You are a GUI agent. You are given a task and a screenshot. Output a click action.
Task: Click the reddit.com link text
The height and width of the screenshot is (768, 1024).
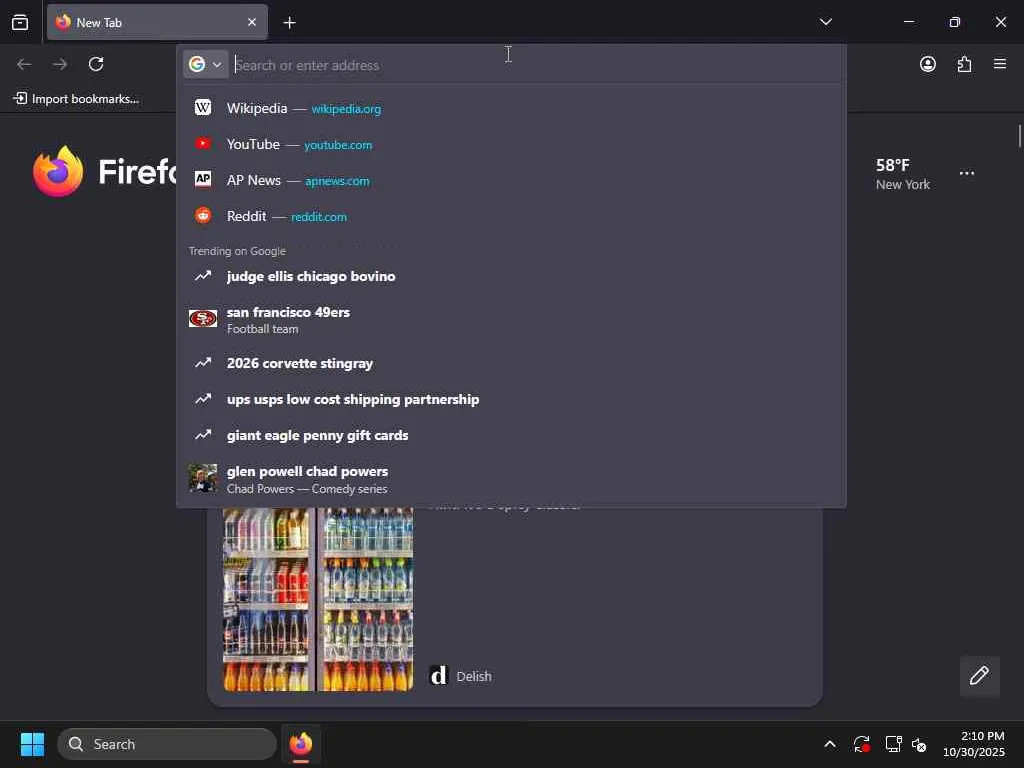point(319,217)
